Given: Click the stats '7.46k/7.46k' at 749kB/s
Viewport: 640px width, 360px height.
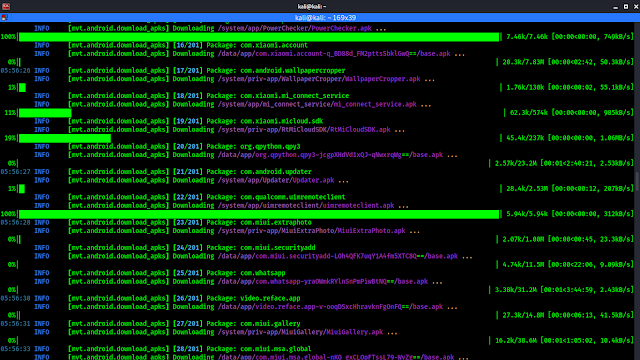Looking at the screenshot, I should pos(570,37).
